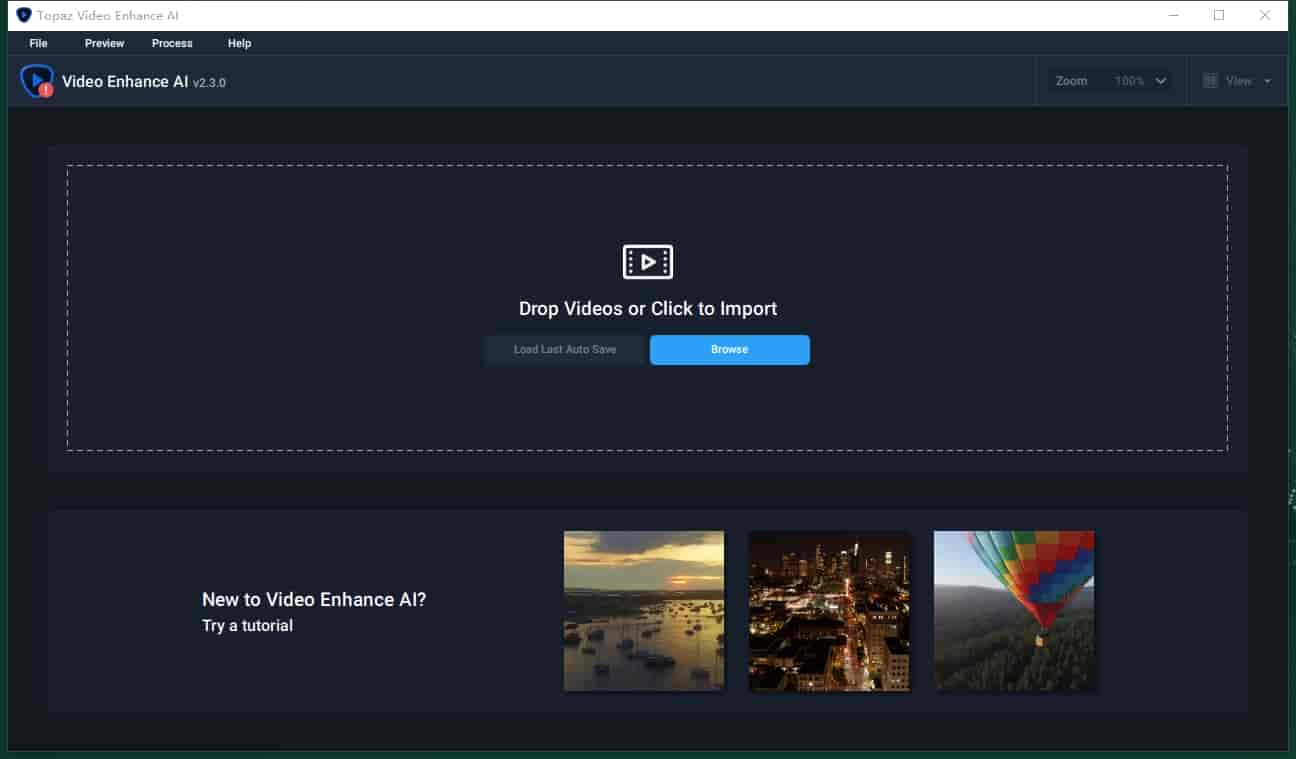Expand the View dropdown

point(1239,81)
